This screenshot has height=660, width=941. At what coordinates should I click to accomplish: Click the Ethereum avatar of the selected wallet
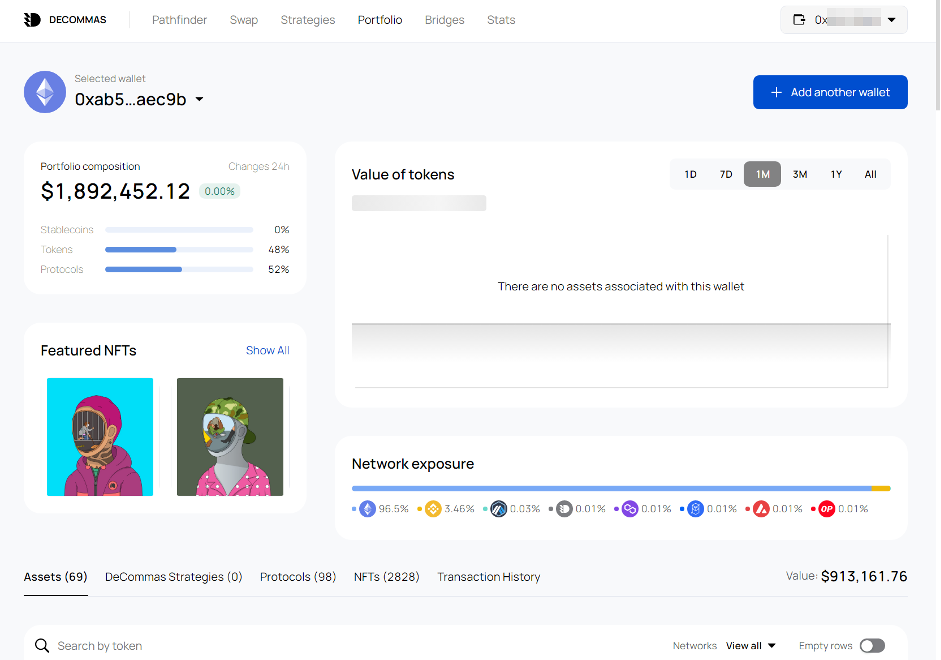(45, 92)
